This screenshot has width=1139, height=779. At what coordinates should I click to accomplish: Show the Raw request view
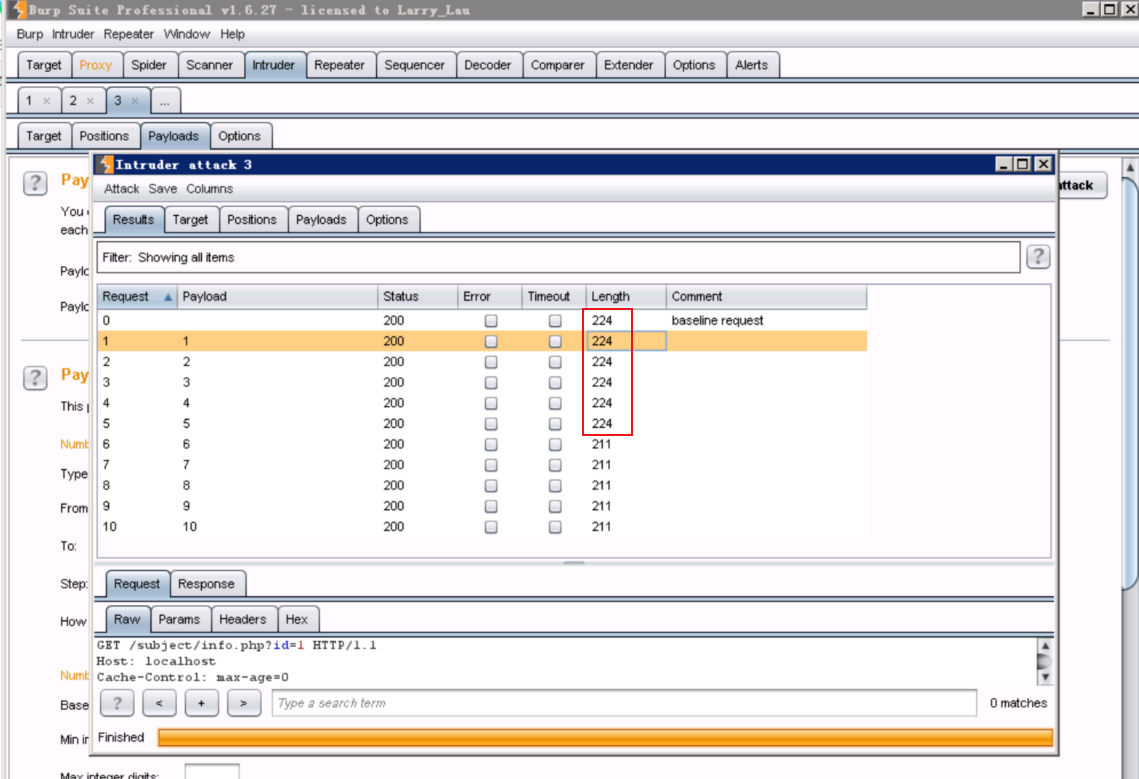tap(126, 619)
